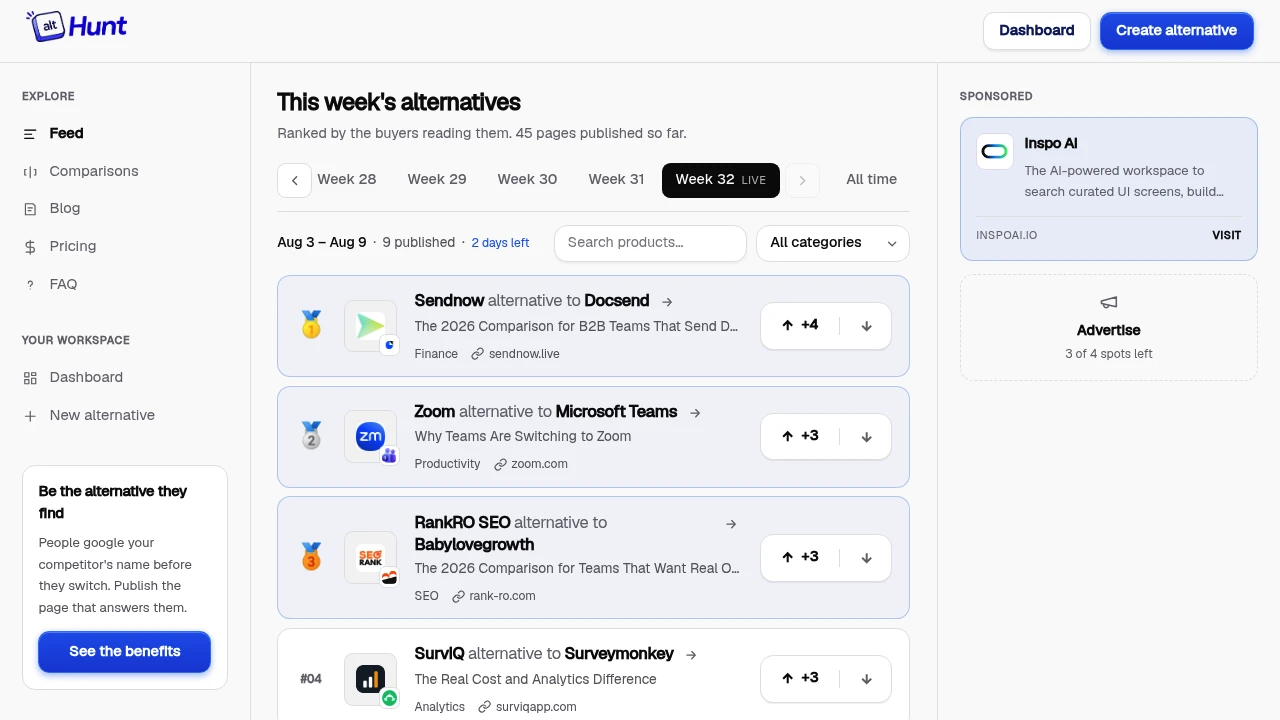Click the Sendnow gold medal rank
The height and width of the screenshot is (720, 1280).
[311, 325]
